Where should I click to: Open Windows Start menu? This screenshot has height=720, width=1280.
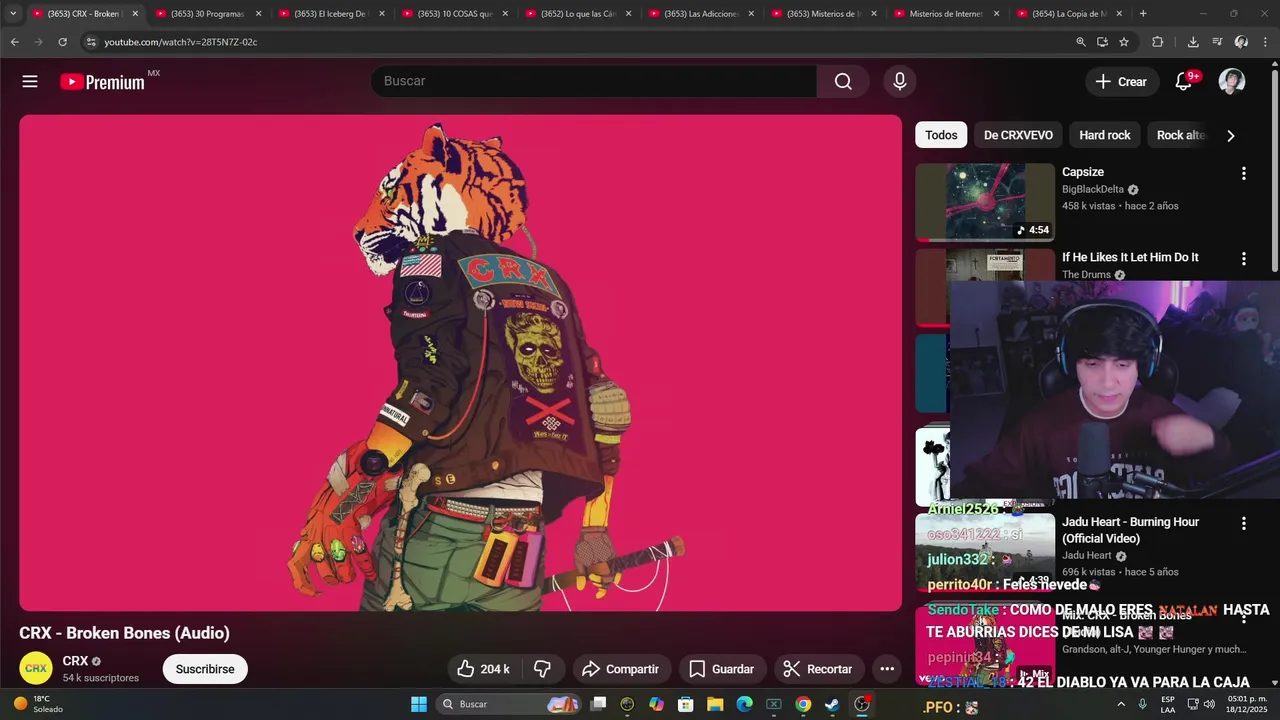(x=419, y=704)
